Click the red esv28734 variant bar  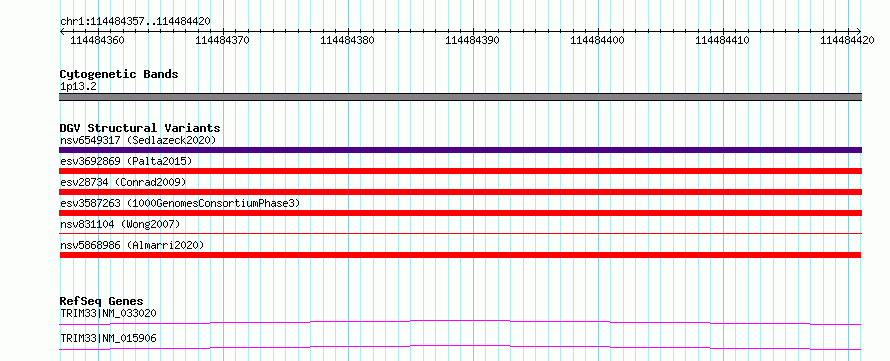[x=460, y=192]
